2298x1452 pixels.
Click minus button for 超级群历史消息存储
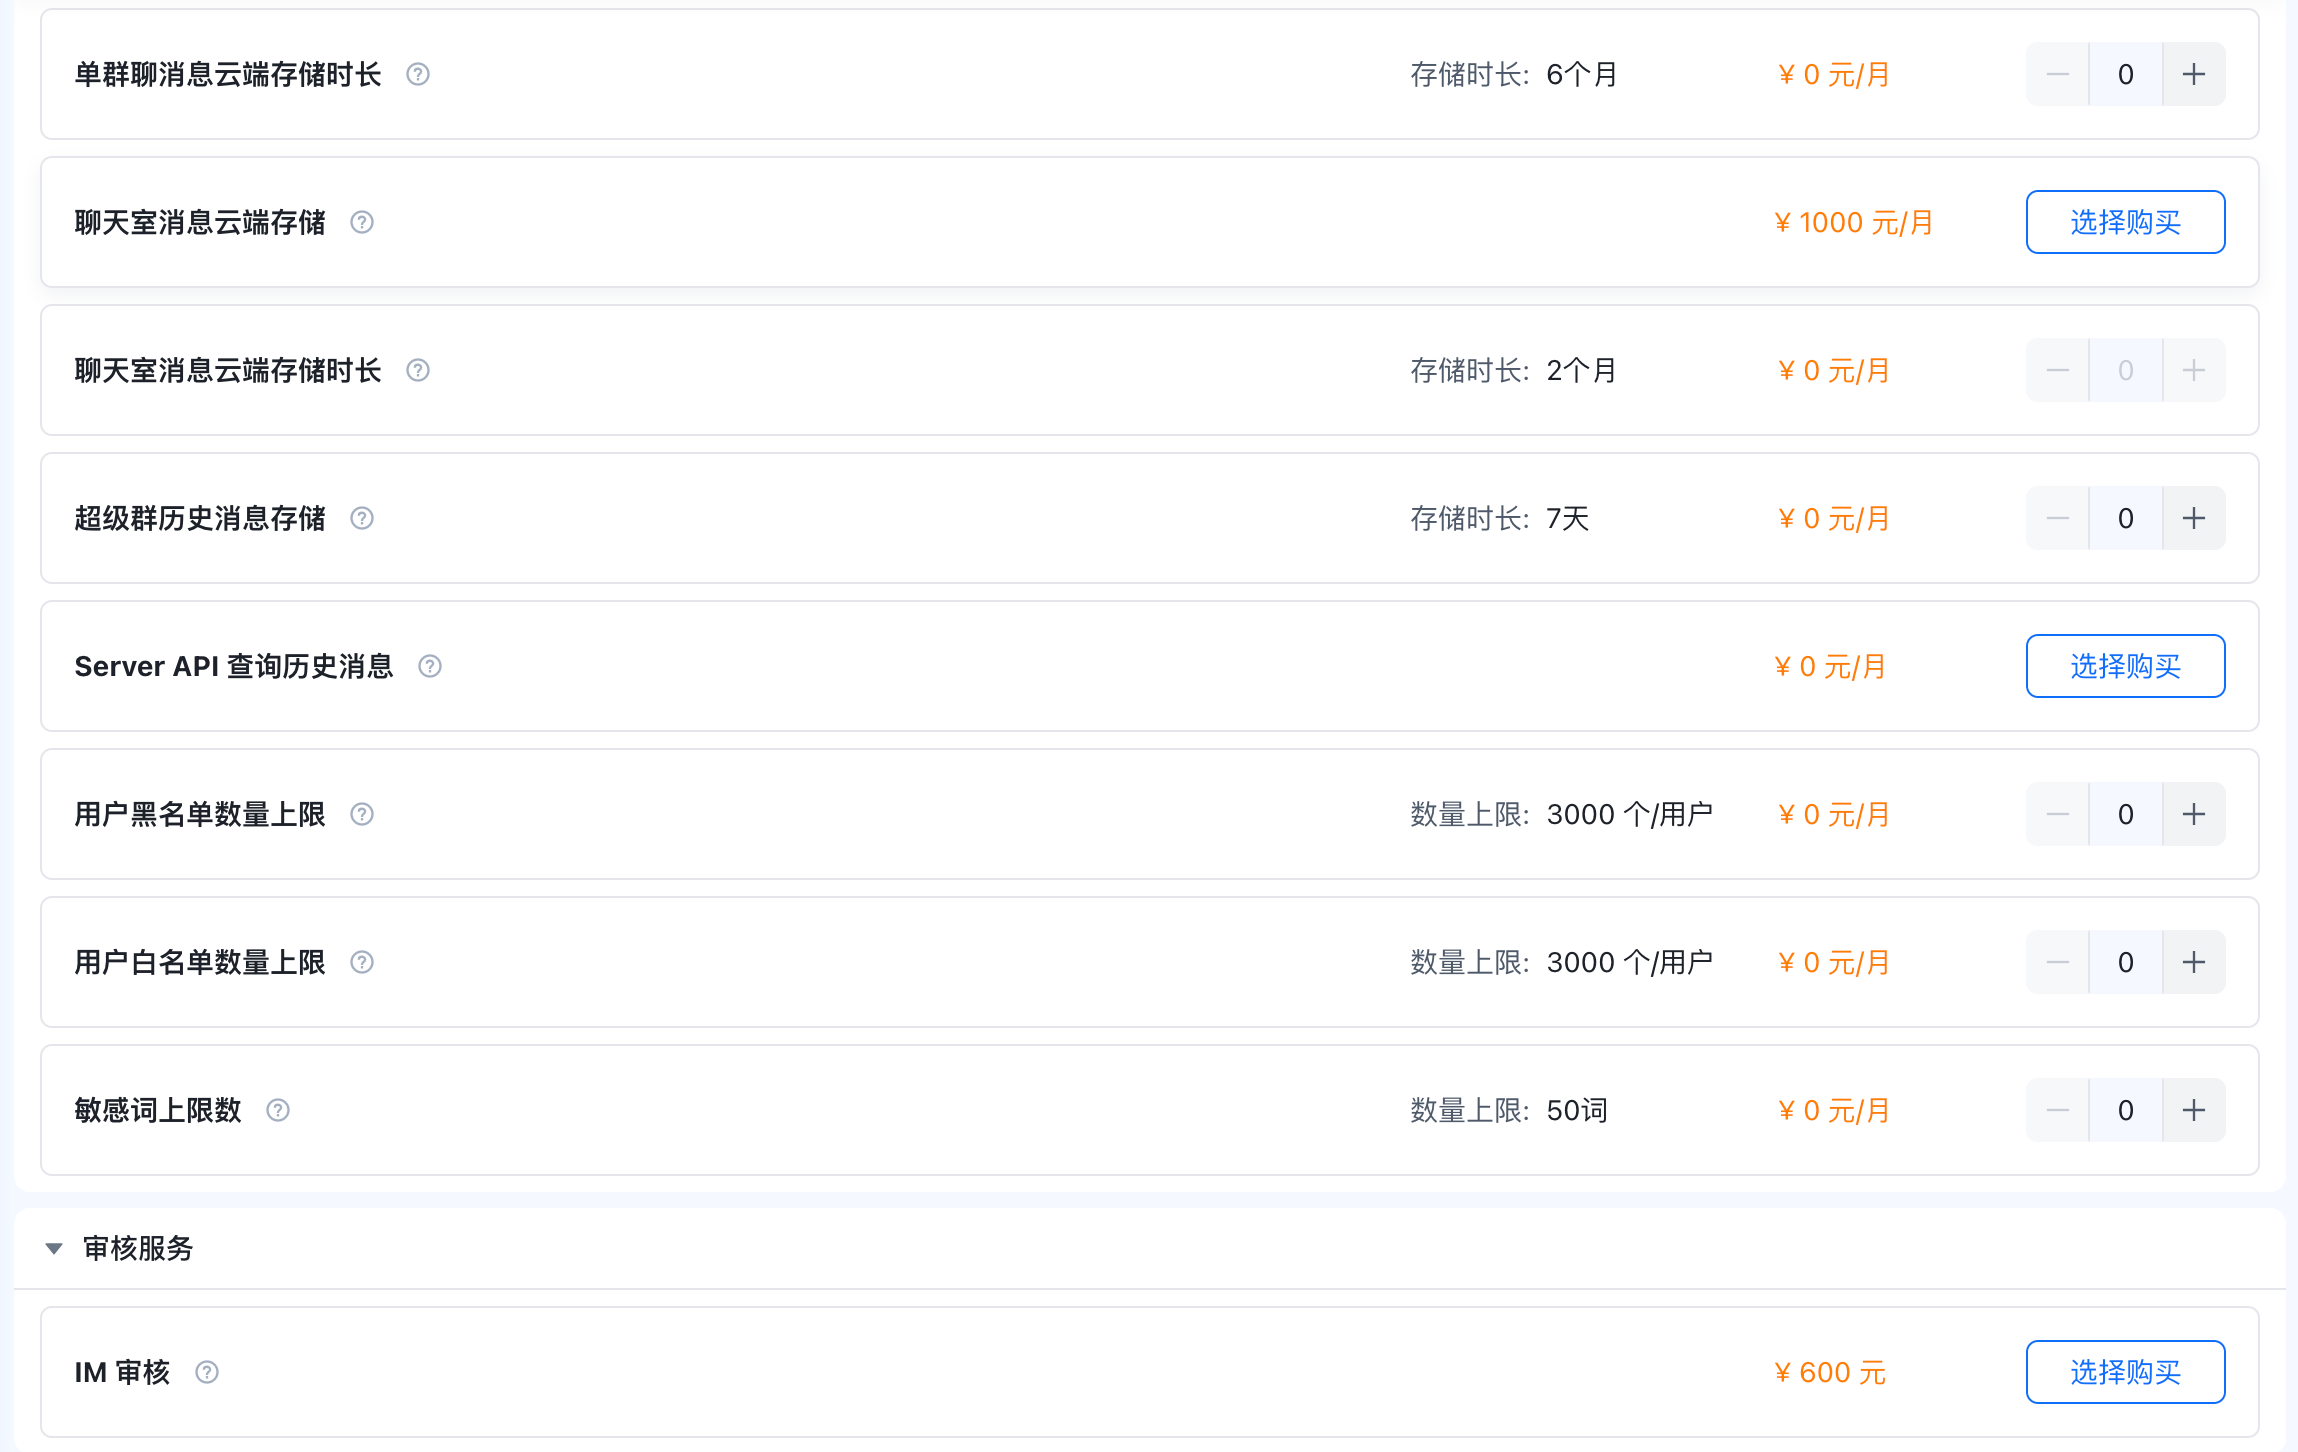(x=2058, y=518)
